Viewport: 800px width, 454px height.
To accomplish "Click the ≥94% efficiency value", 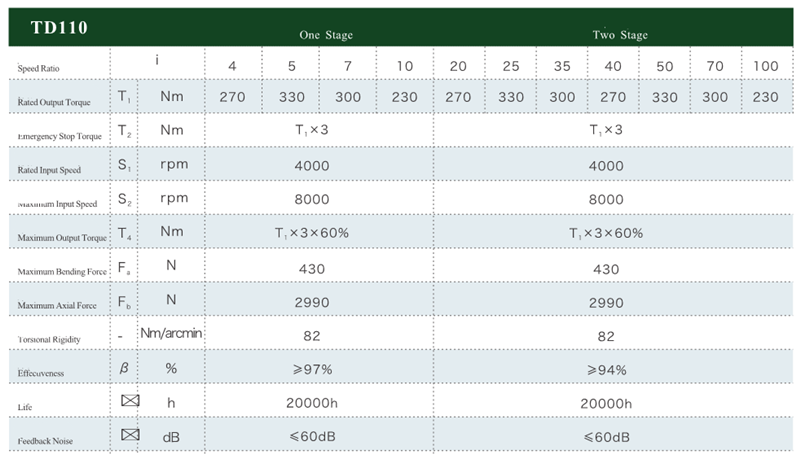I will tap(607, 369).
